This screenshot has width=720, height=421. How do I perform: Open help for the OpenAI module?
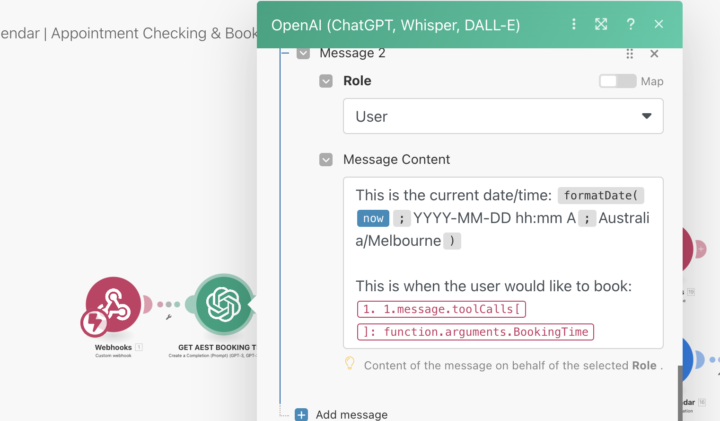click(630, 24)
